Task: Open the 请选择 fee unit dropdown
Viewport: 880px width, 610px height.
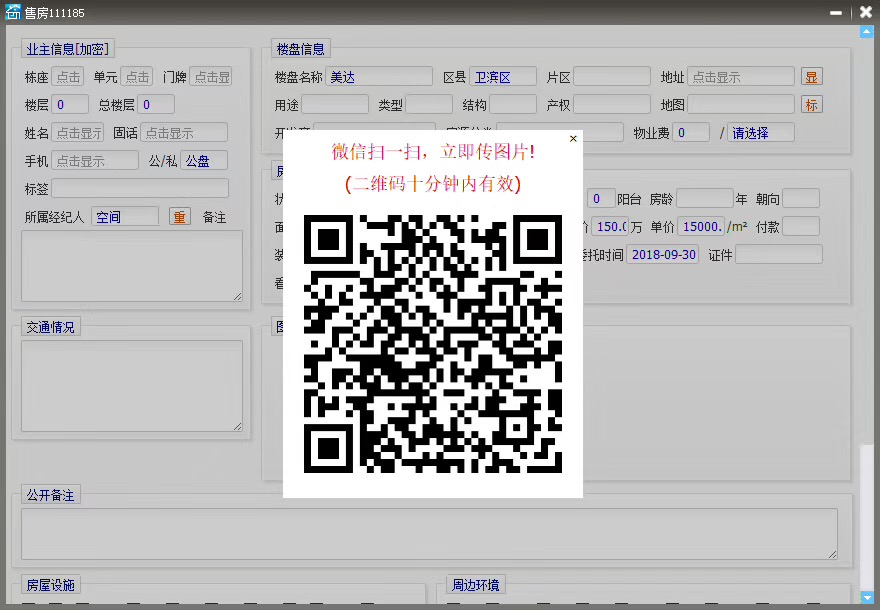Action: click(761, 133)
